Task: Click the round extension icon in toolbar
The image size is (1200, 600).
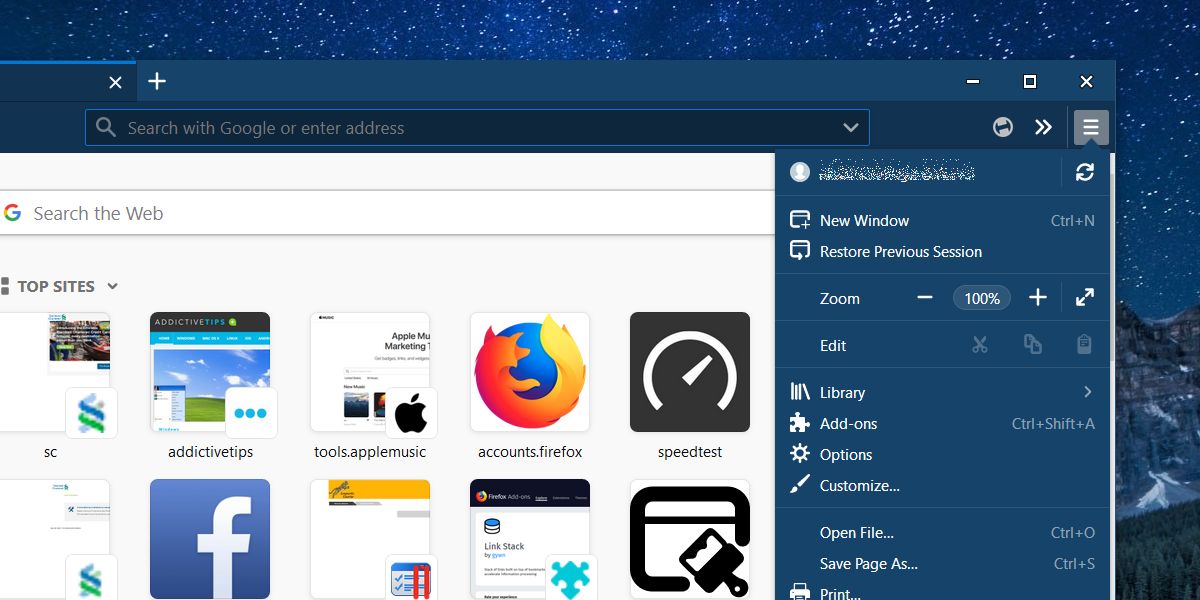Action: pos(1002,127)
